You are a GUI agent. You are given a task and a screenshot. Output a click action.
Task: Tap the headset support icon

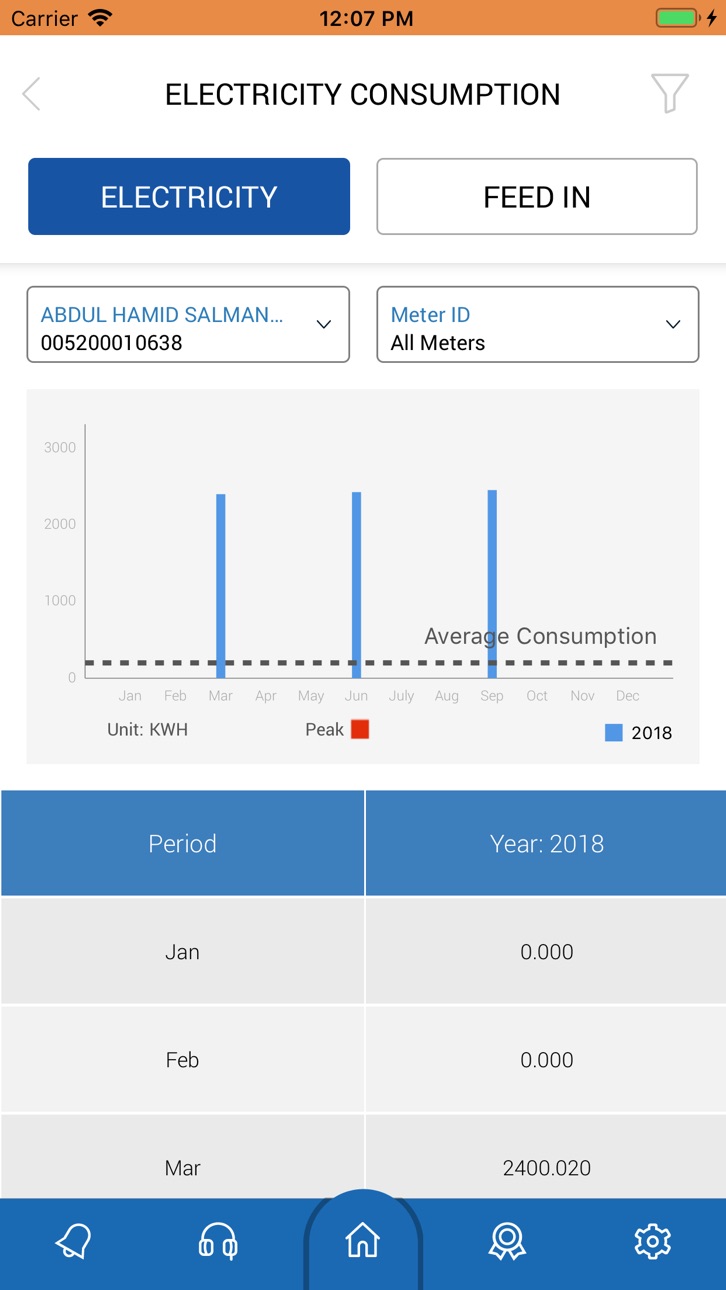point(218,1241)
